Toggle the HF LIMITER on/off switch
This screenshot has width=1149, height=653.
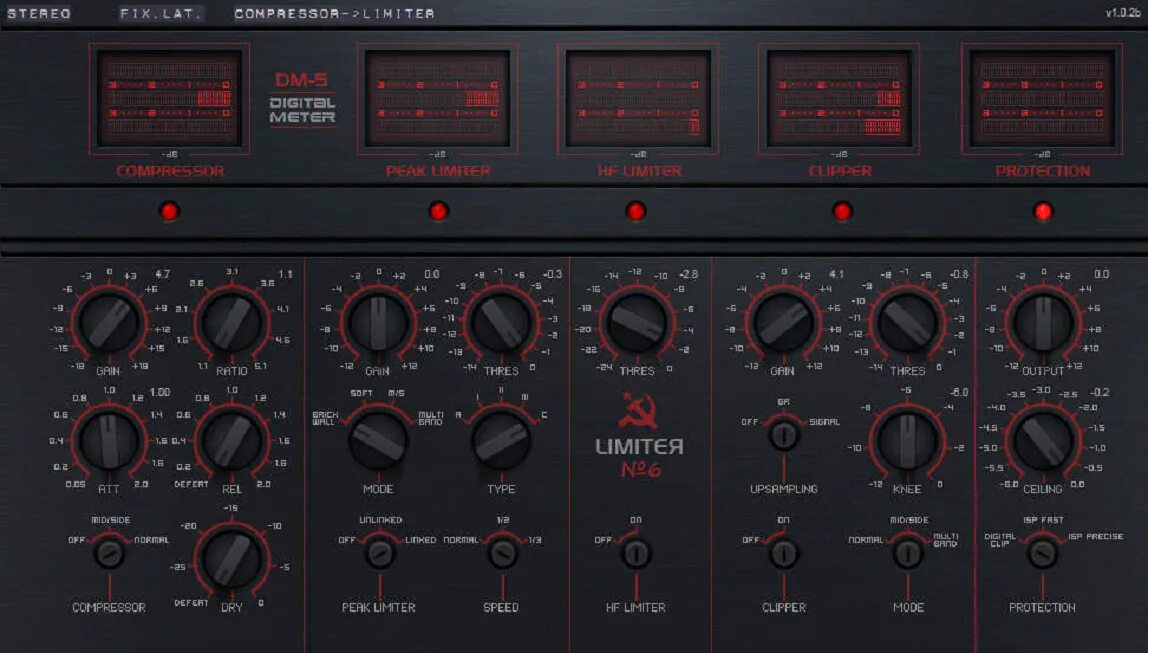(x=636, y=553)
